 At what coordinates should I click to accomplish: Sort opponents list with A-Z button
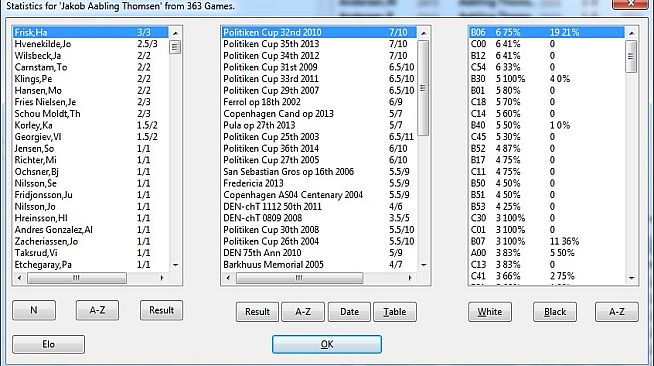(97, 310)
